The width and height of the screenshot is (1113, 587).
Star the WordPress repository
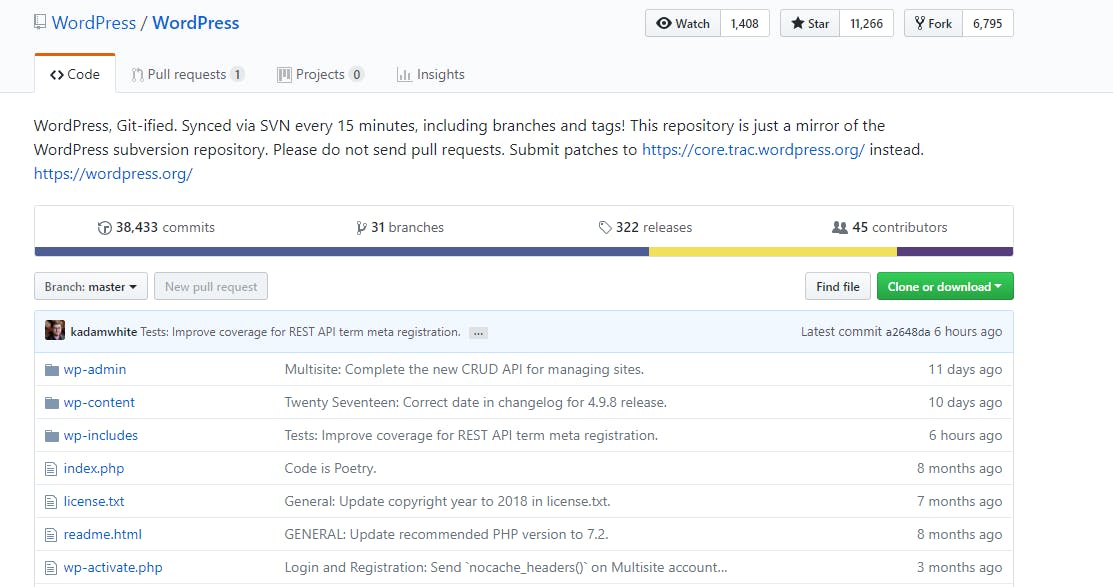[810, 23]
